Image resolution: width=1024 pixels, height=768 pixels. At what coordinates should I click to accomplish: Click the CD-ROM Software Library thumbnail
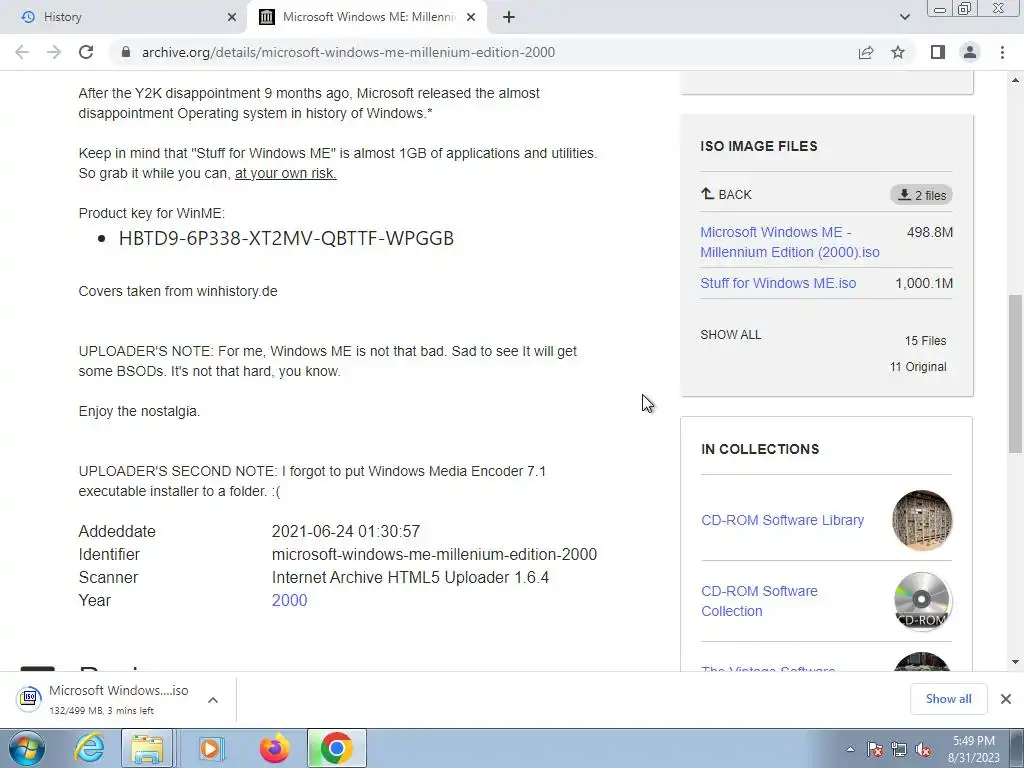[921, 520]
